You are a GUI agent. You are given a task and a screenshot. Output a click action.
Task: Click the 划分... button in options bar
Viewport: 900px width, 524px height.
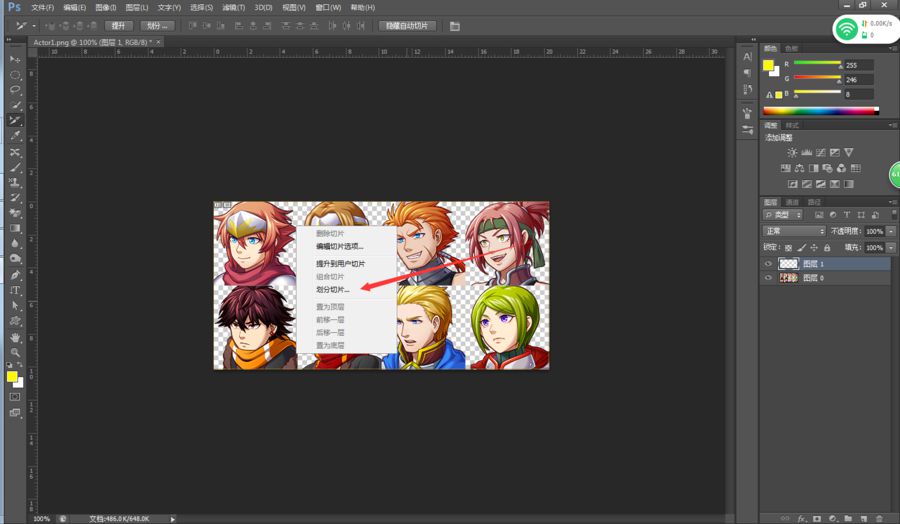point(156,26)
